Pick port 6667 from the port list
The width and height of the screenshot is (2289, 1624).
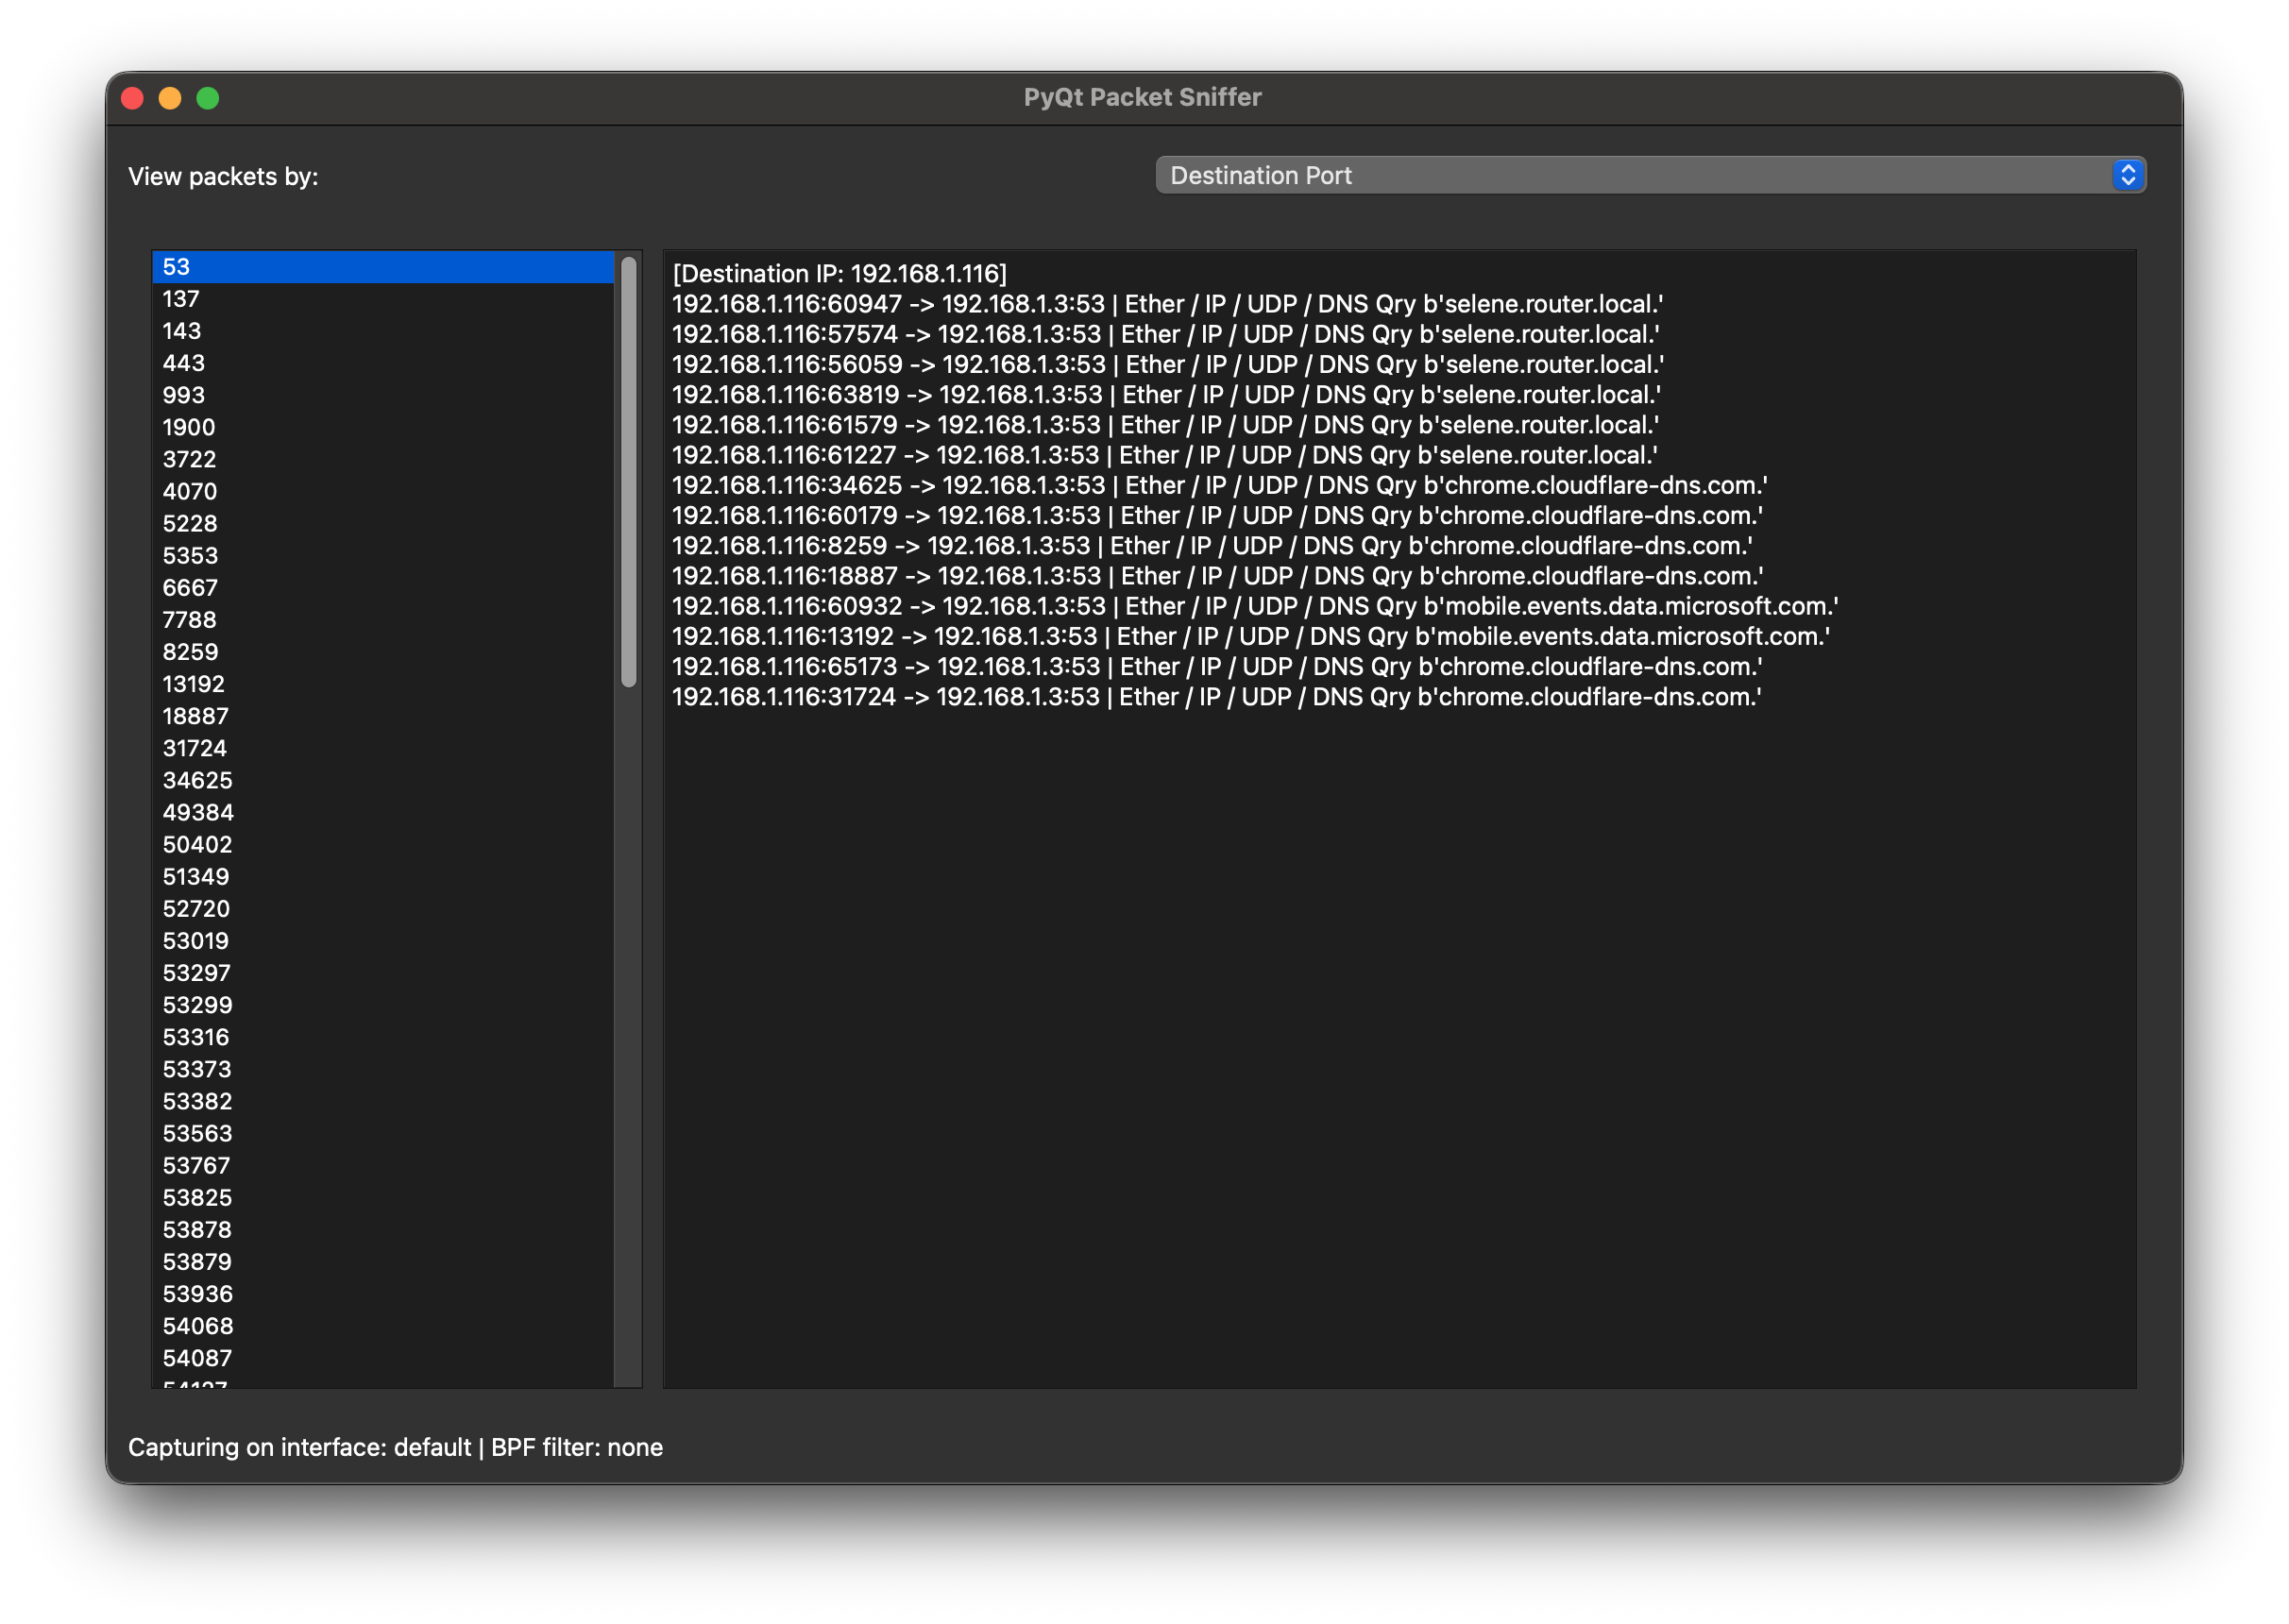[190, 588]
